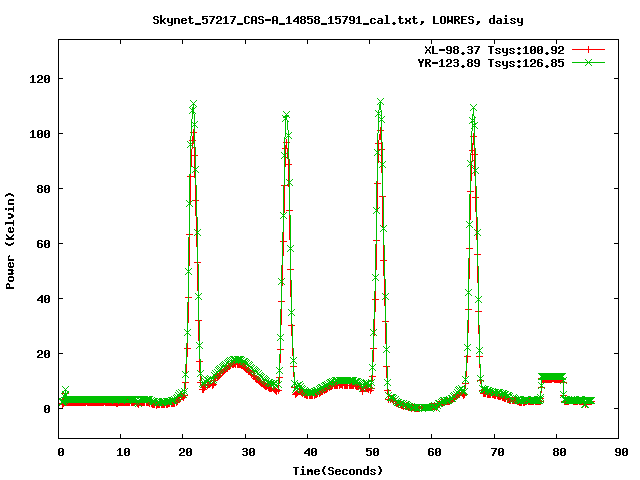Click the x-axis tick label 30
This screenshot has height=480, width=640.
click(x=248, y=452)
